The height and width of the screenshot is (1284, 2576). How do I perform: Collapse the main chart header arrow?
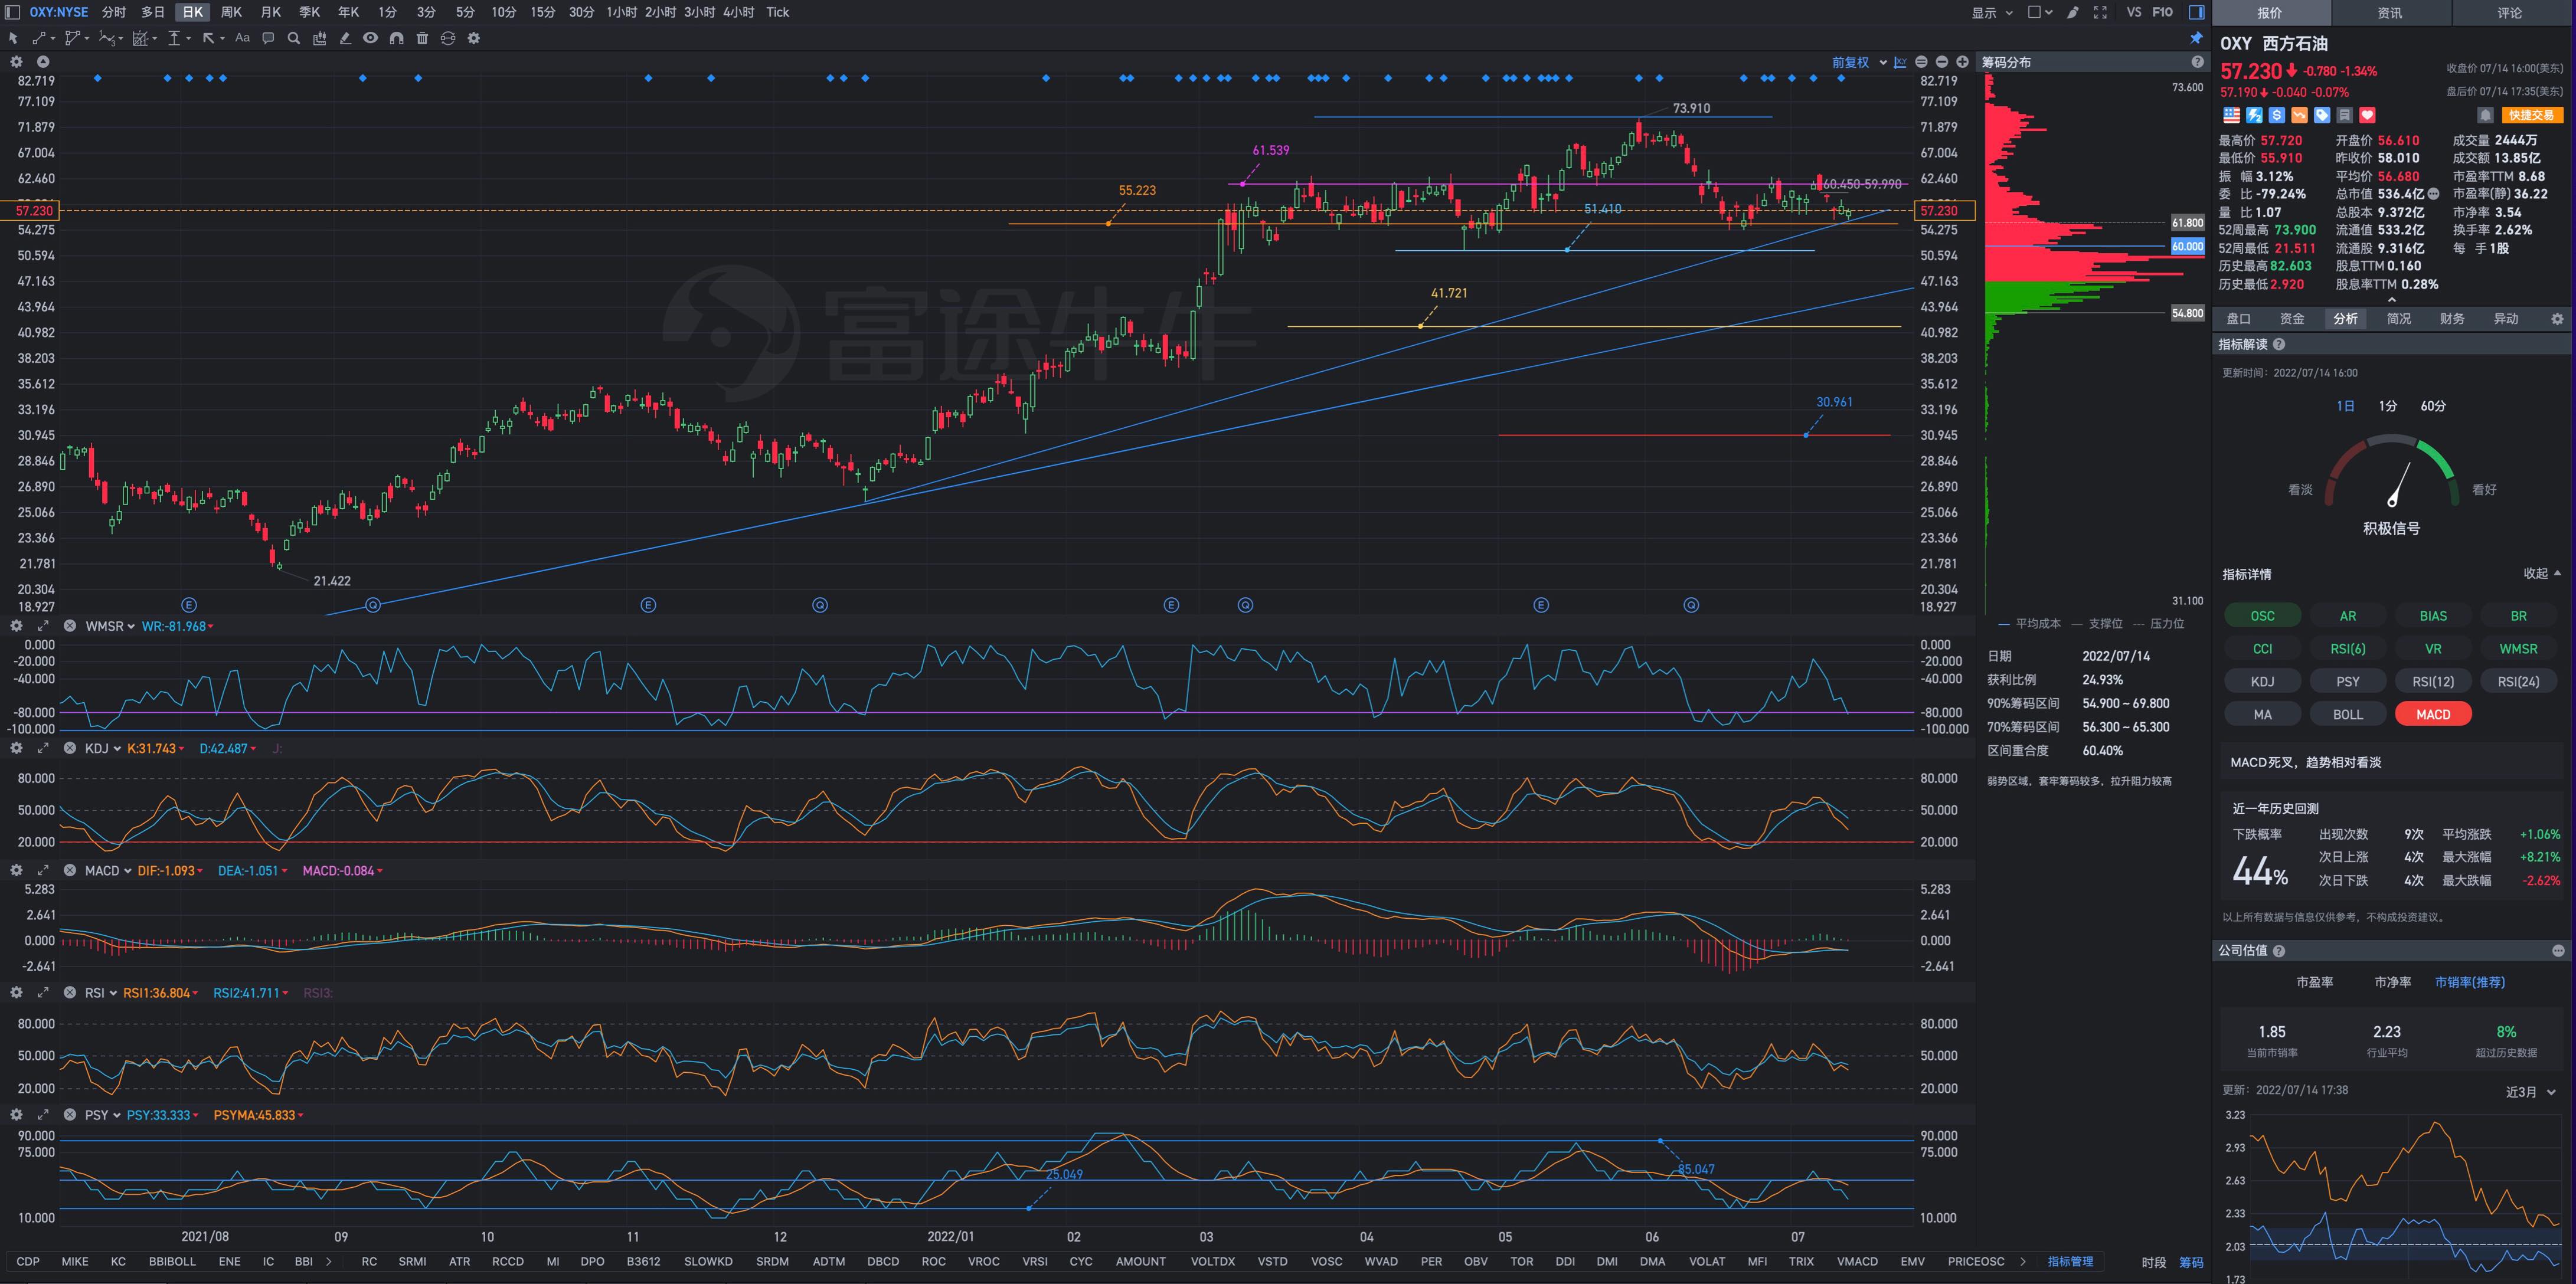(43, 62)
